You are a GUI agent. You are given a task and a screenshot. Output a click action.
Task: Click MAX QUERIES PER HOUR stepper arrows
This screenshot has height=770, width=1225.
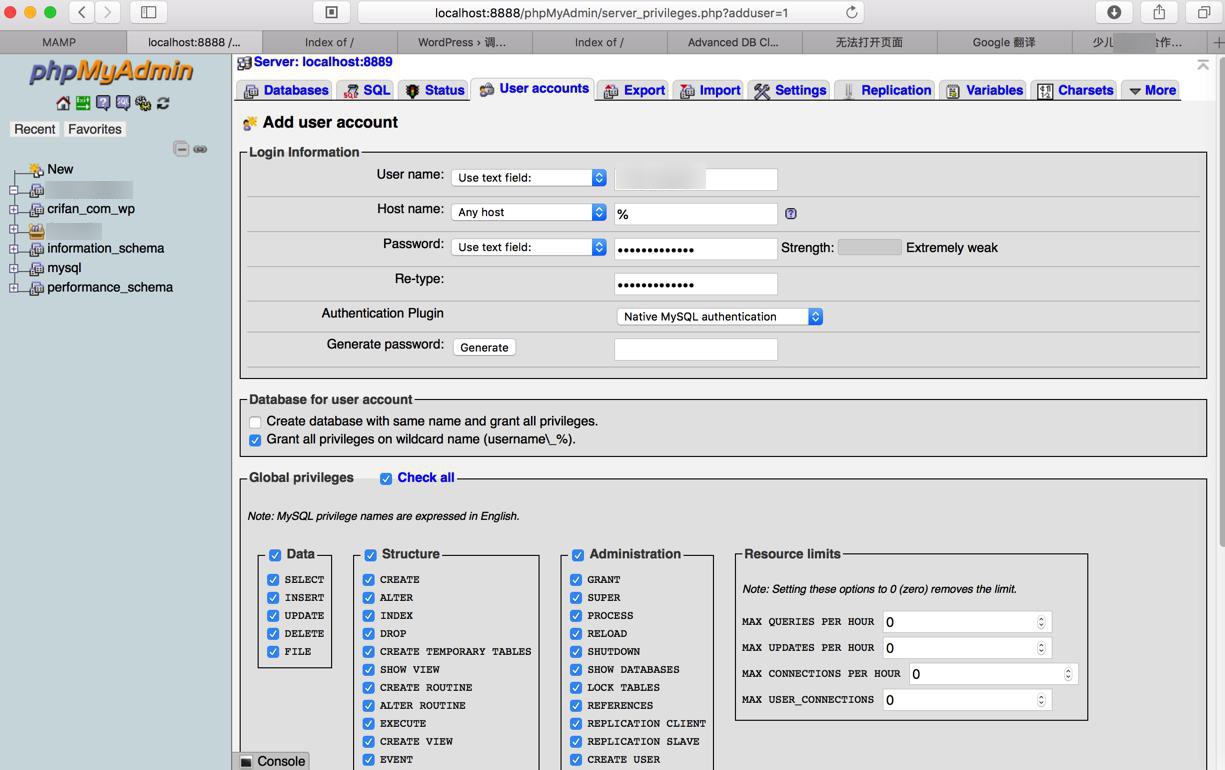click(x=1041, y=622)
